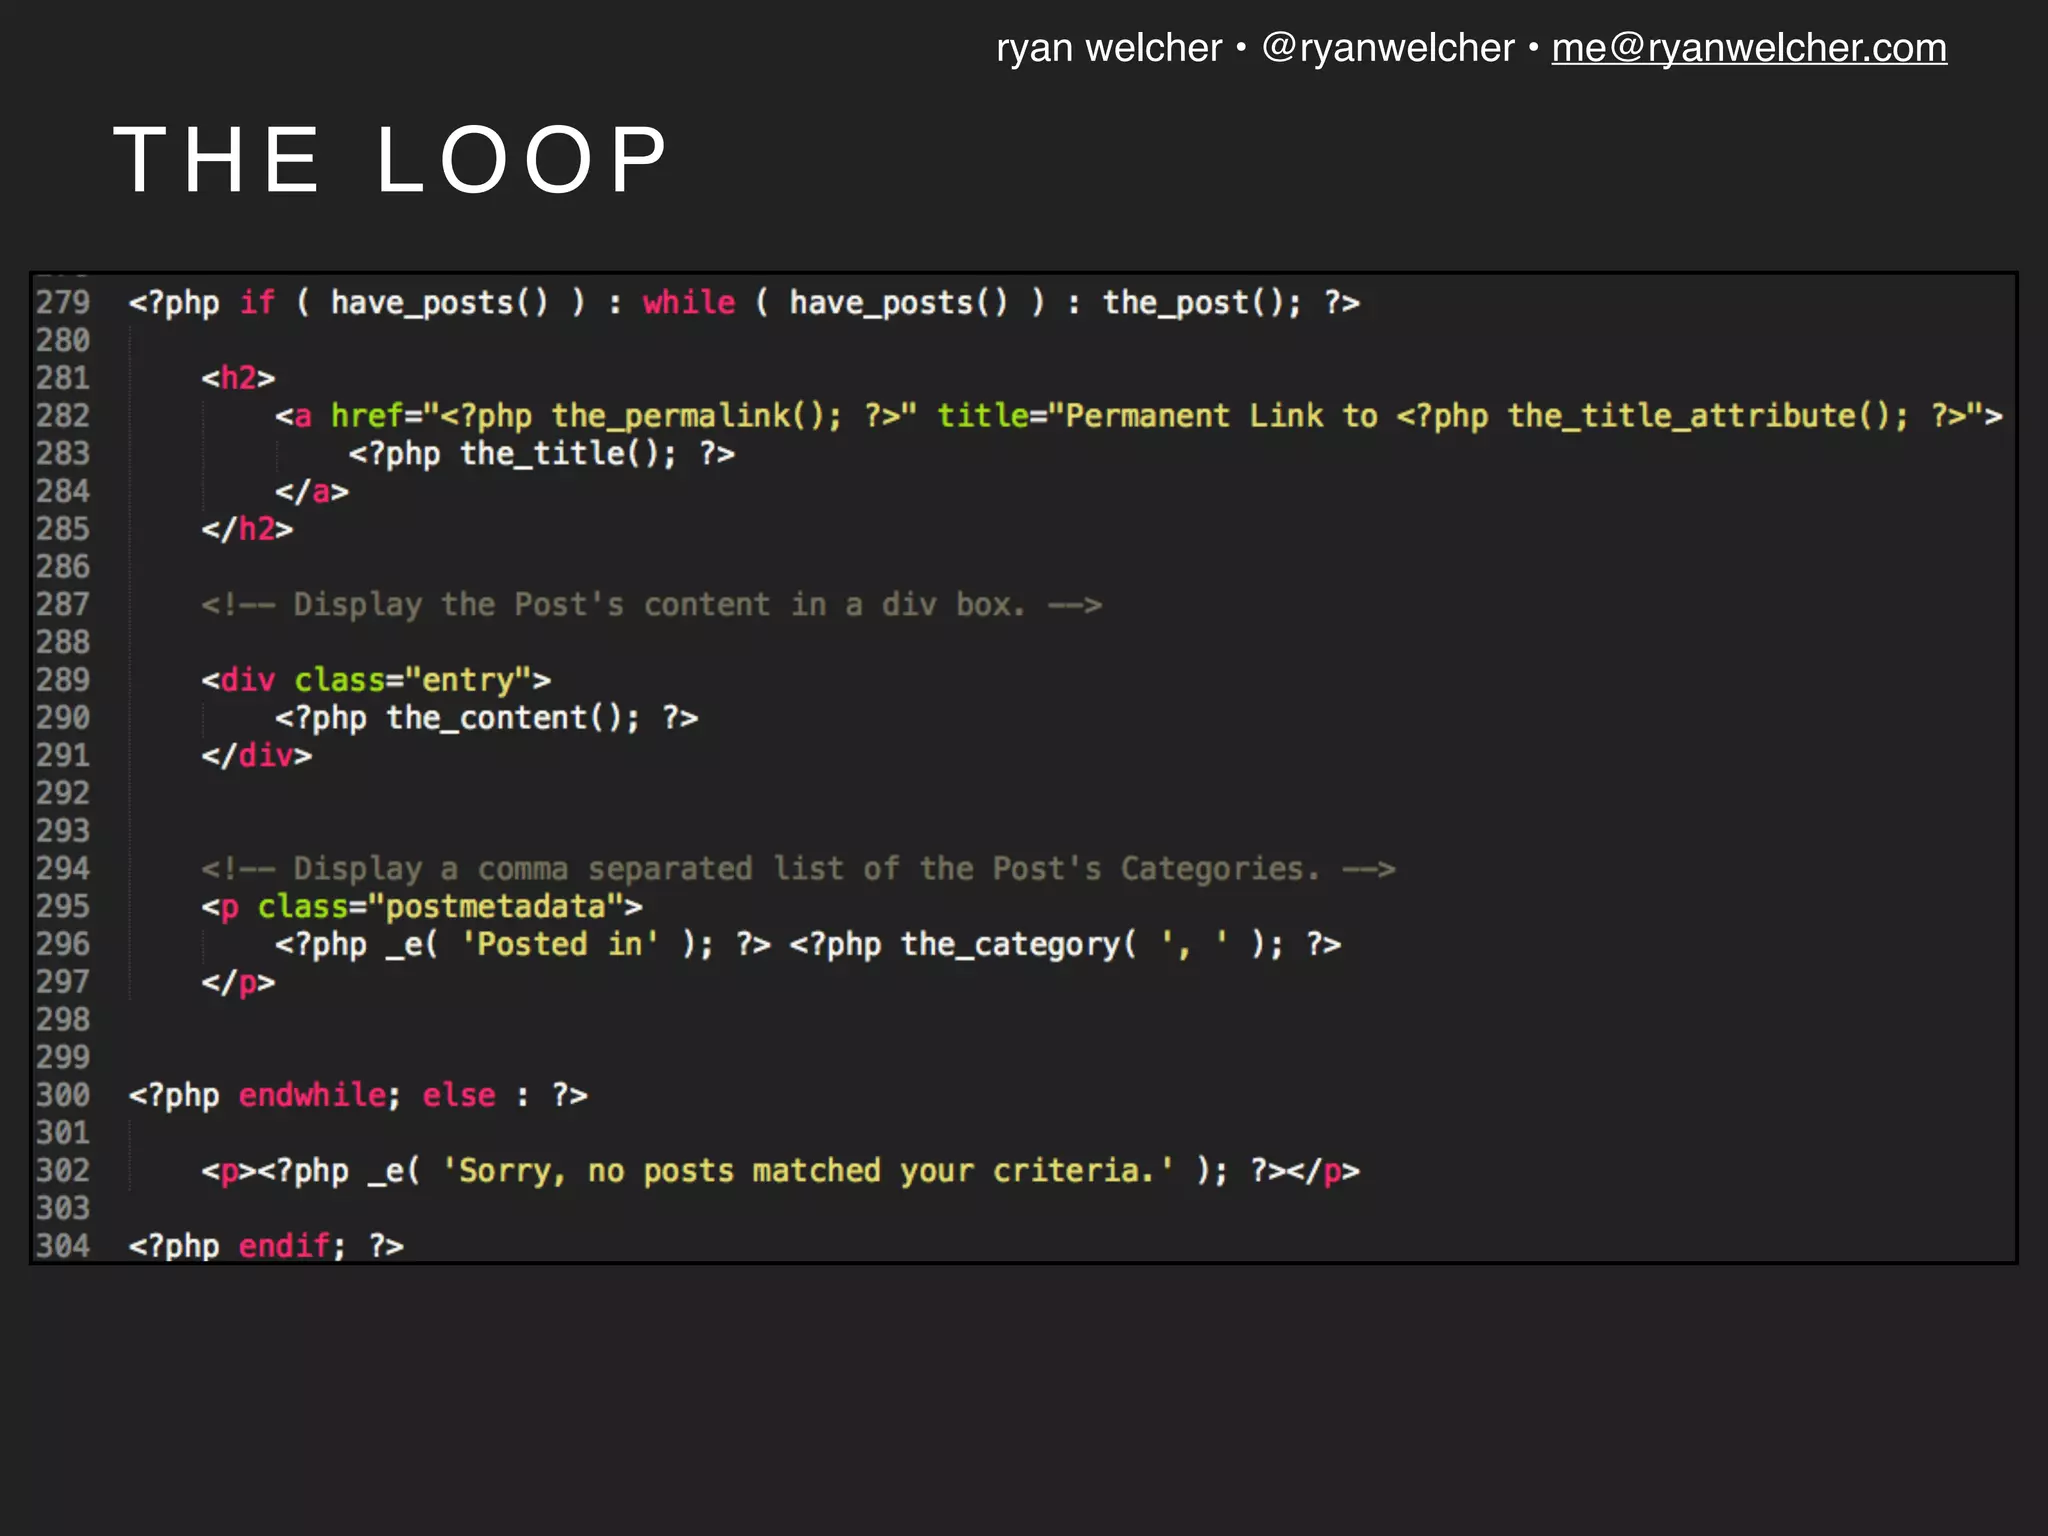Select the @ryanwelcher handle text

coord(1388,48)
